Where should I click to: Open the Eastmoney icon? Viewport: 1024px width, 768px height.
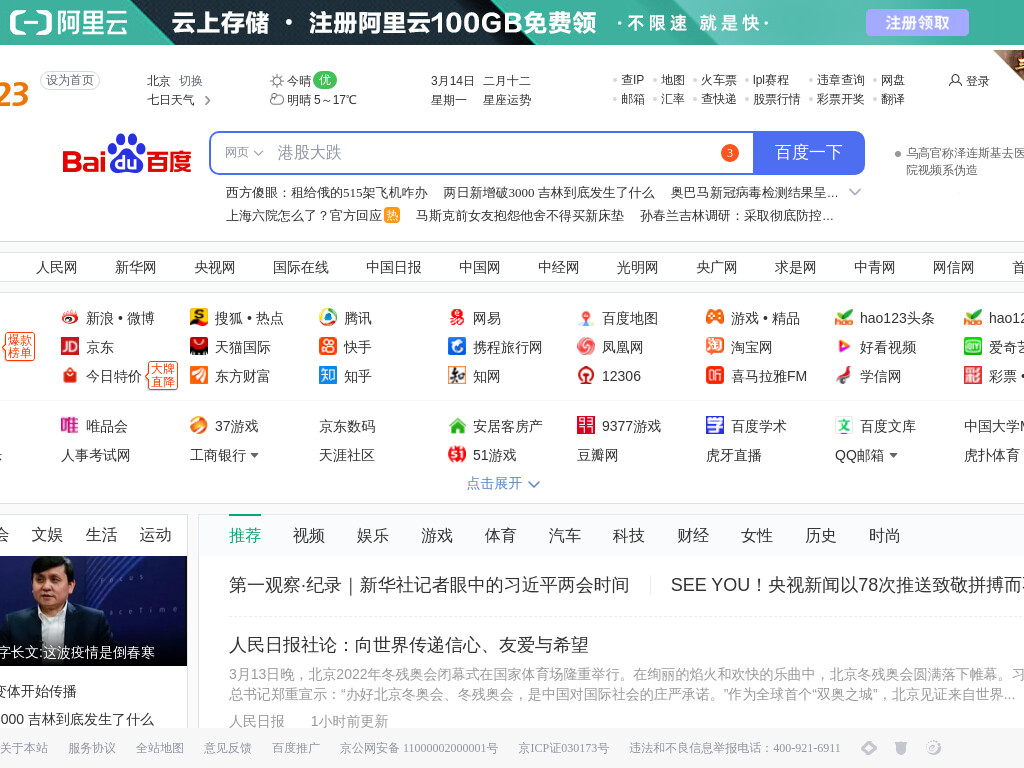coord(199,375)
